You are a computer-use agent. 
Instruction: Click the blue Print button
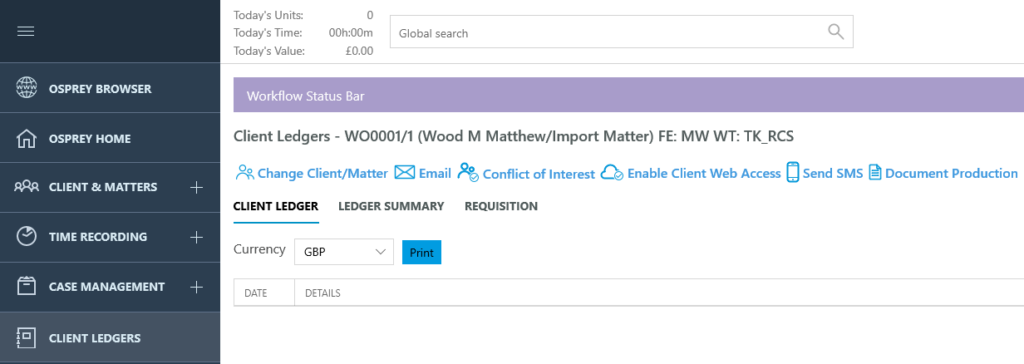coord(422,252)
